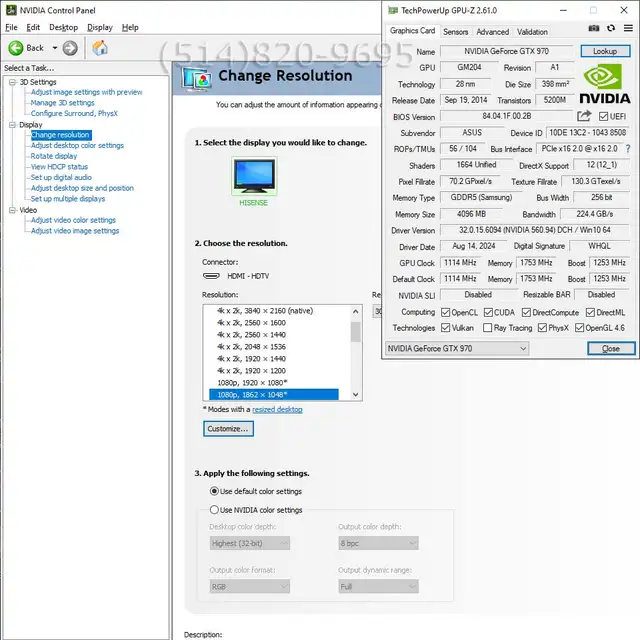
Task: Click the BIOS export share icon
Action: point(584,116)
